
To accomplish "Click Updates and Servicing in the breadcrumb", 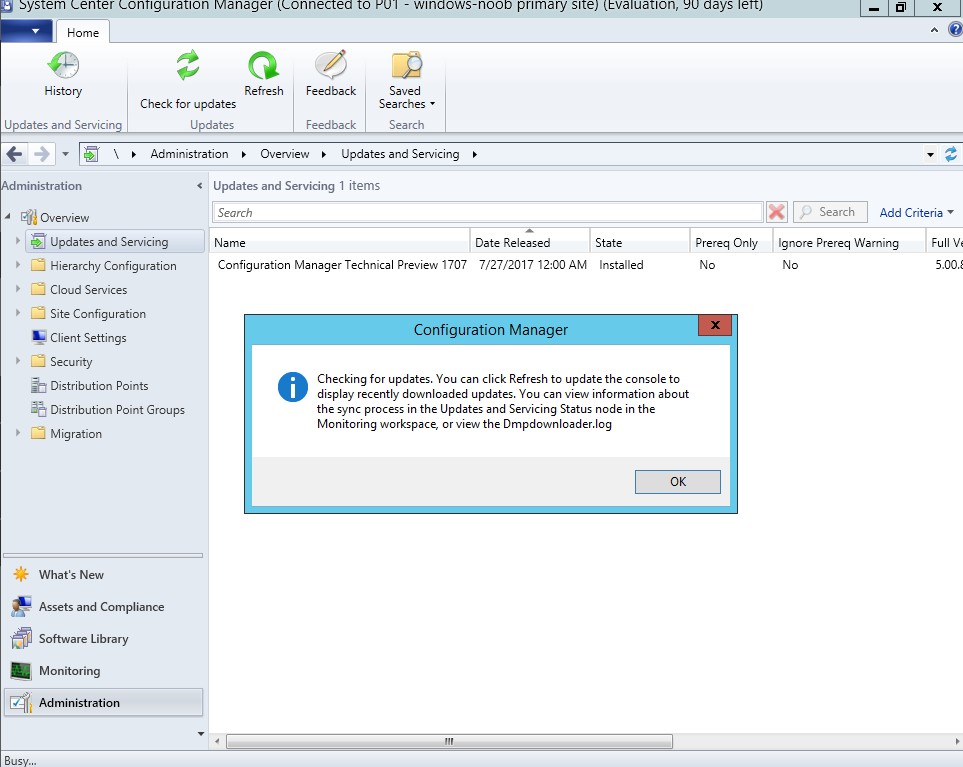I will pyautogui.click(x=400, y=154).
